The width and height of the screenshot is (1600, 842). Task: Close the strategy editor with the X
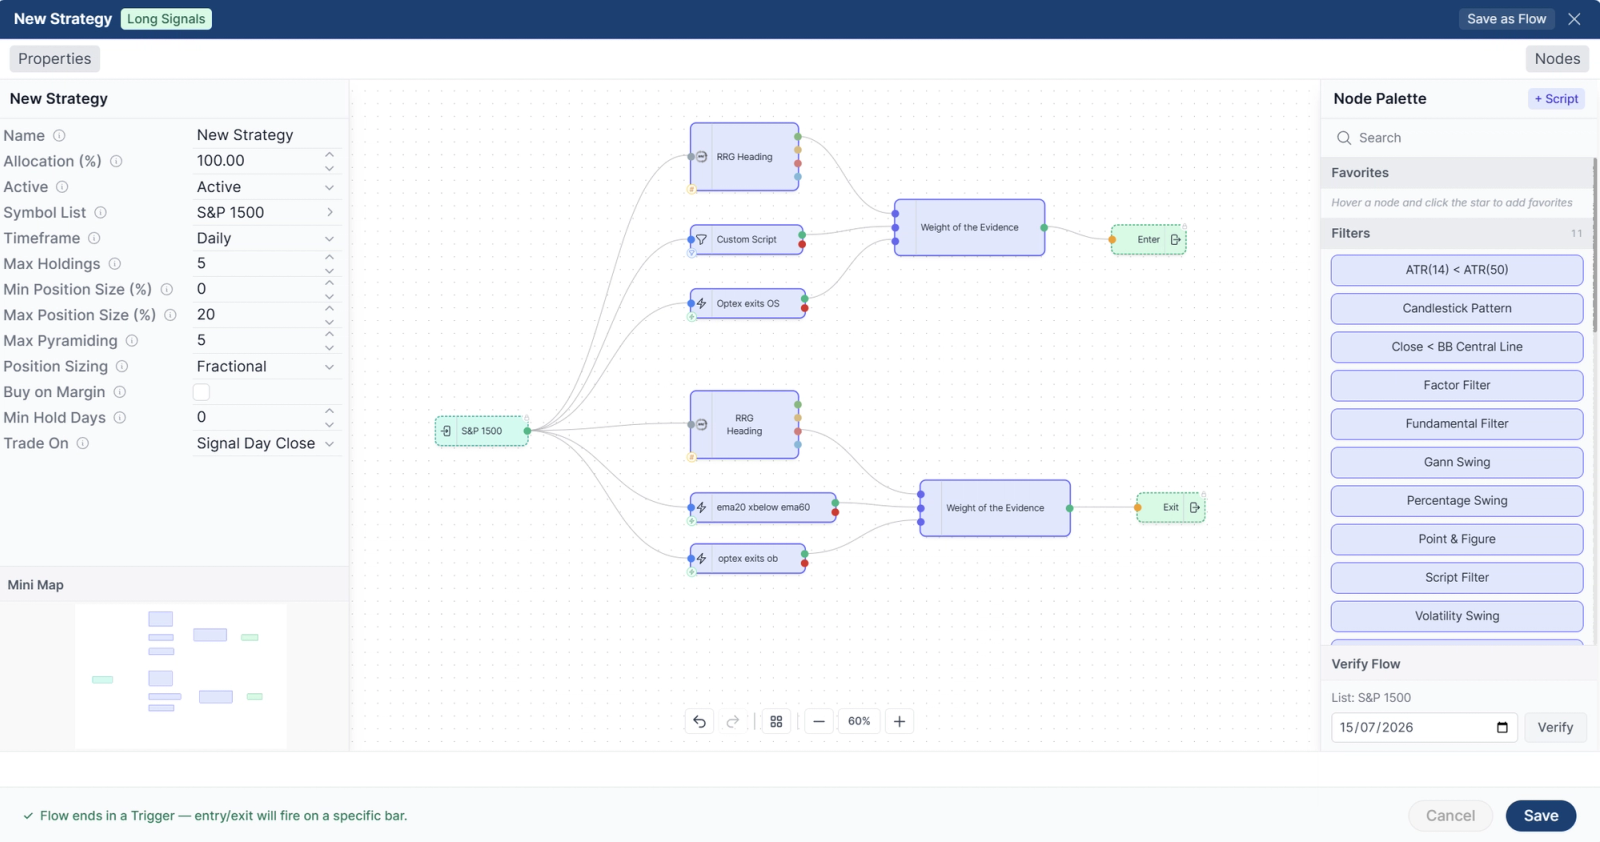(1574, 19)
